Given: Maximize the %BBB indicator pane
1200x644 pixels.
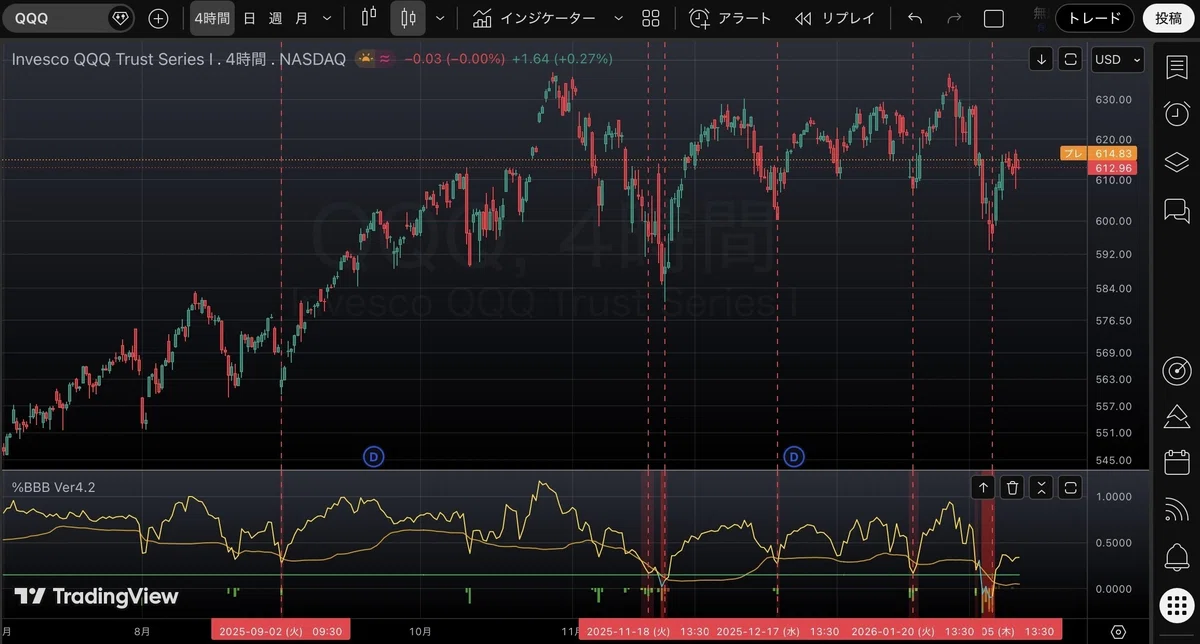Looking at the screenshot, I should (x=1070, y=487).
